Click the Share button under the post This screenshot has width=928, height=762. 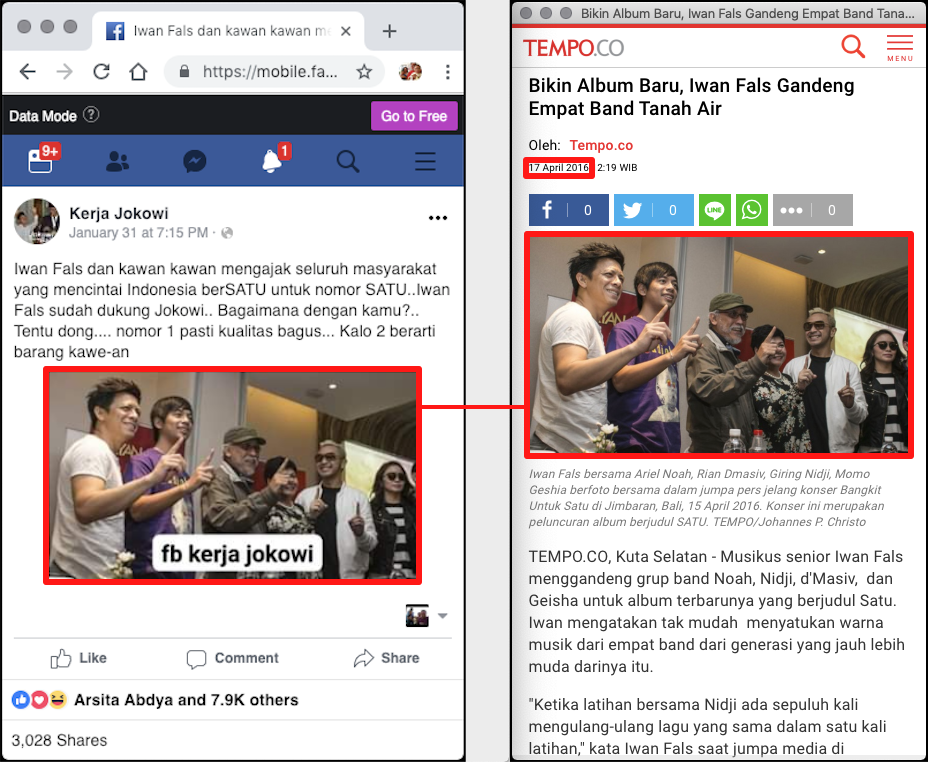point(386,658)
